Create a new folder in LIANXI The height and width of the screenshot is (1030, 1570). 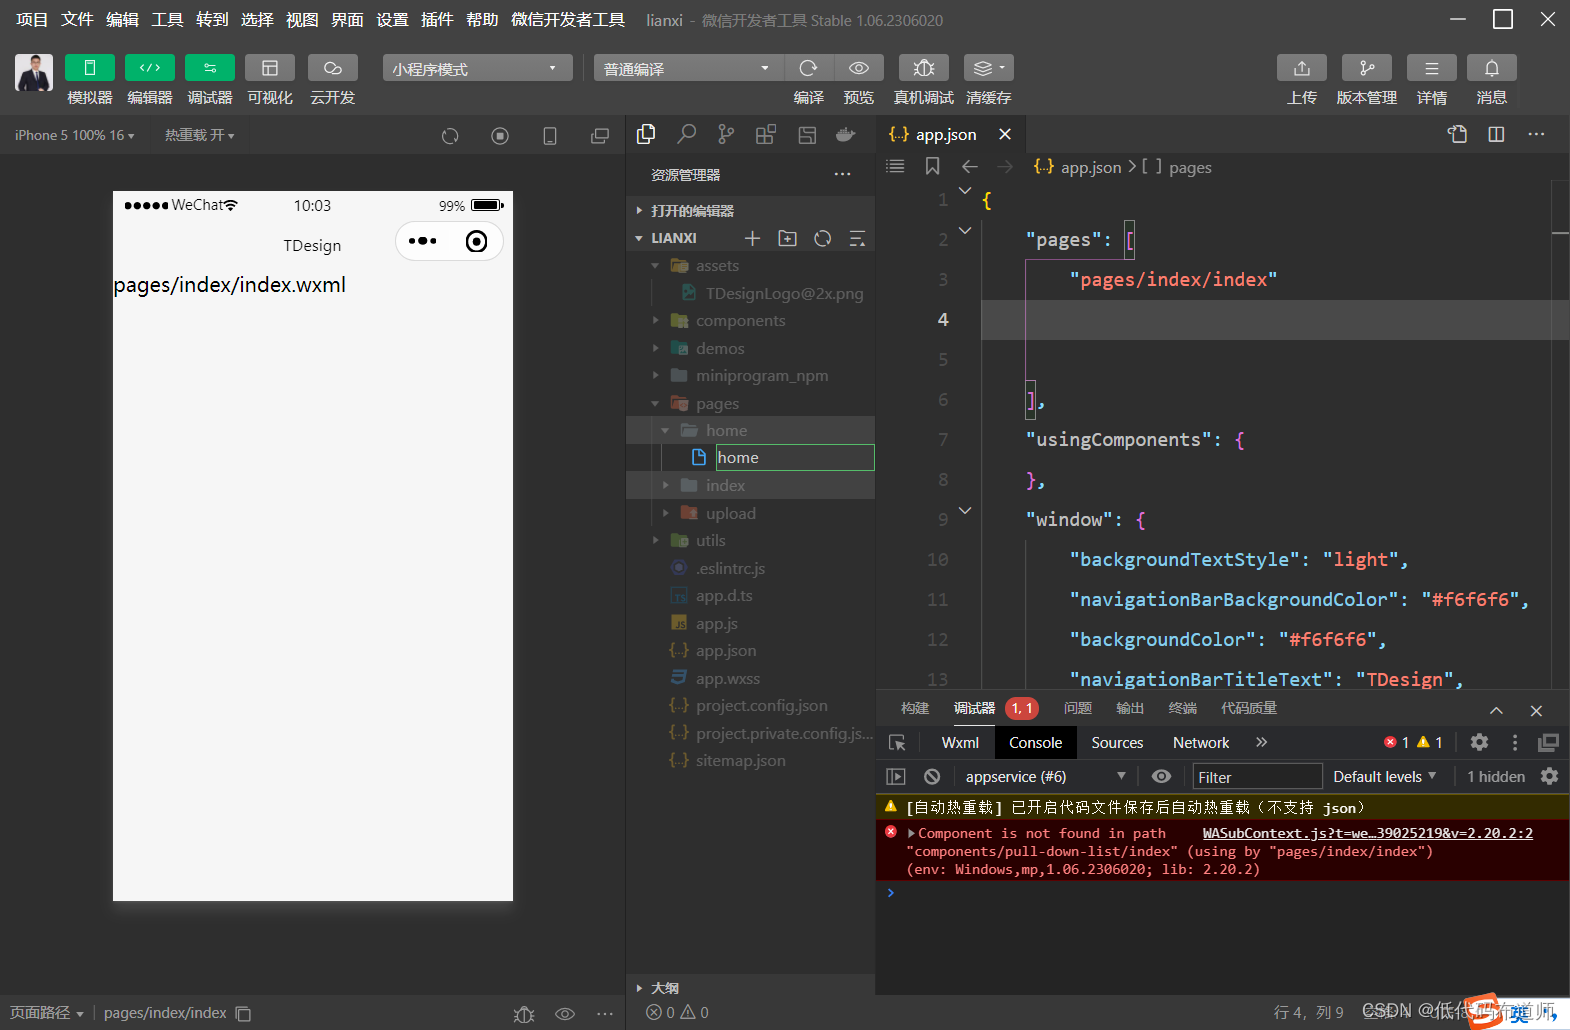[788, 238]
